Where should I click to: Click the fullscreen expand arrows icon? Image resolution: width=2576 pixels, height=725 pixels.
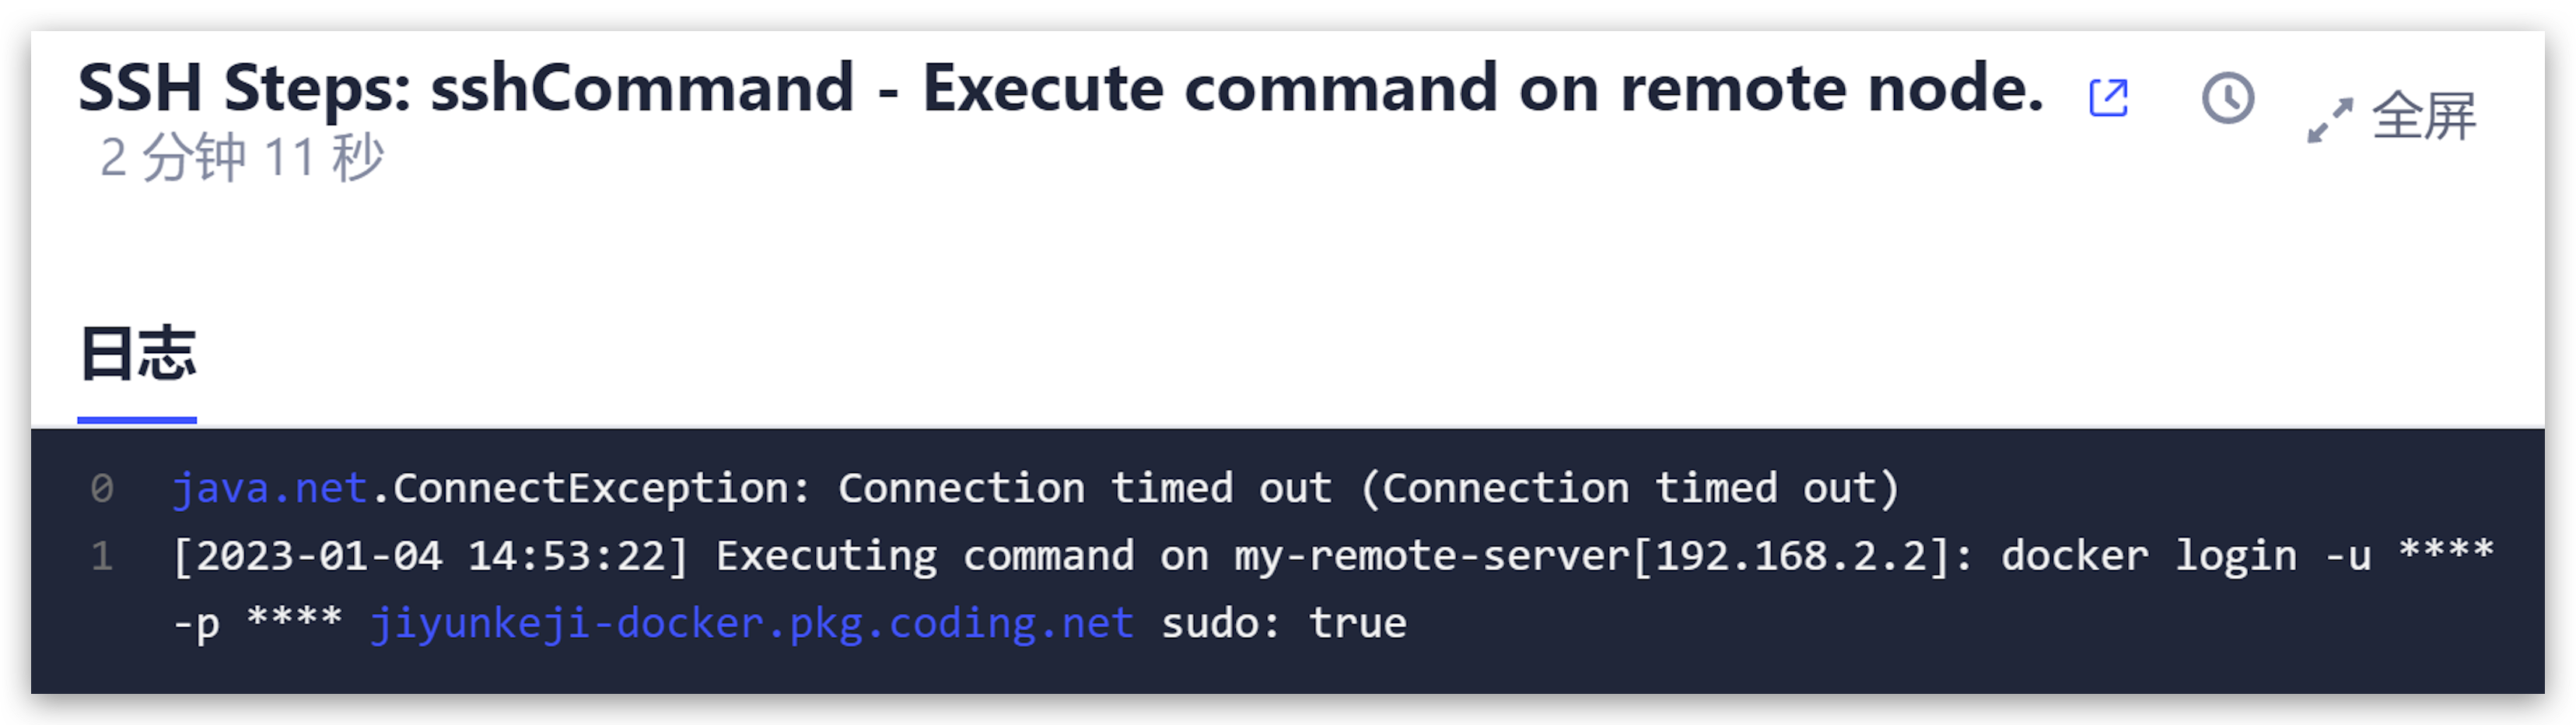[2330, 120]
